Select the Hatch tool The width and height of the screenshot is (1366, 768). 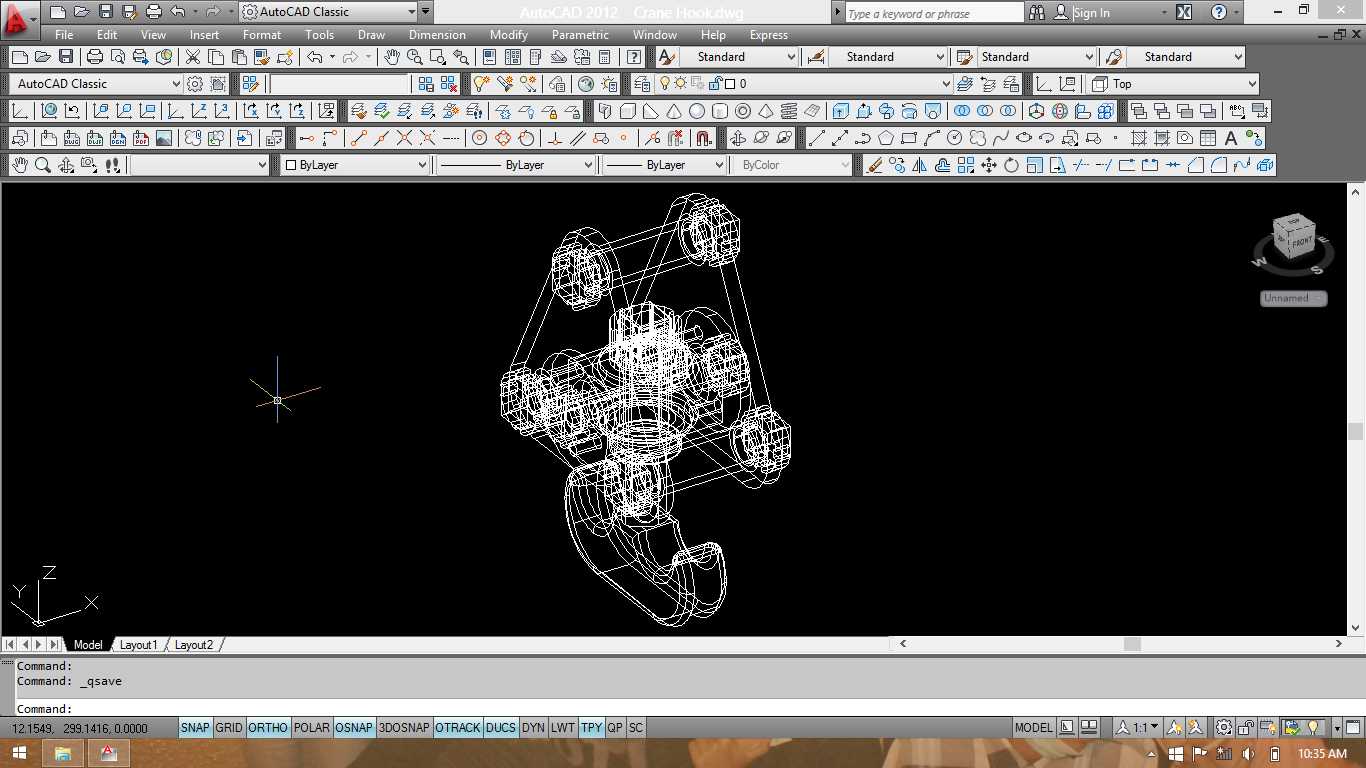pos(1139,138)
